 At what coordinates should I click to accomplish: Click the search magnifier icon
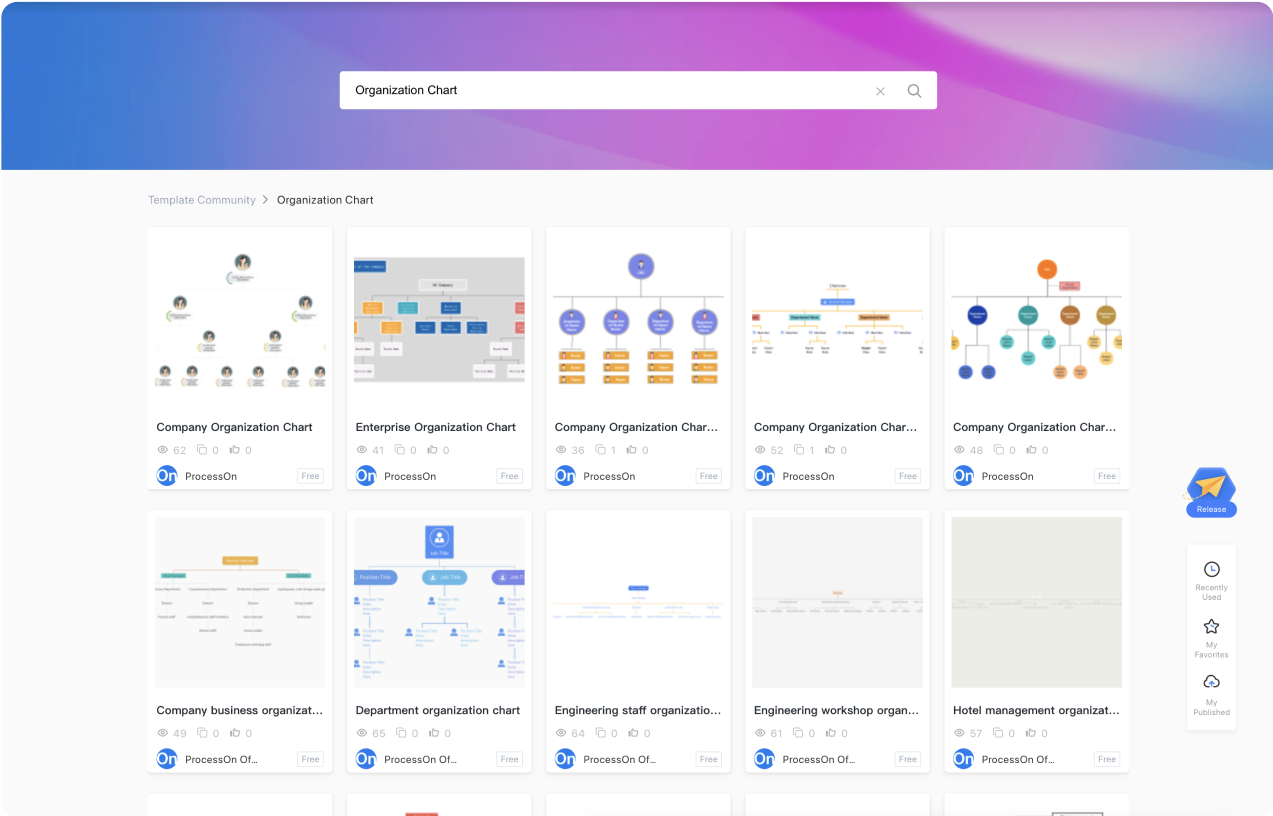click(x=914, y=91)
